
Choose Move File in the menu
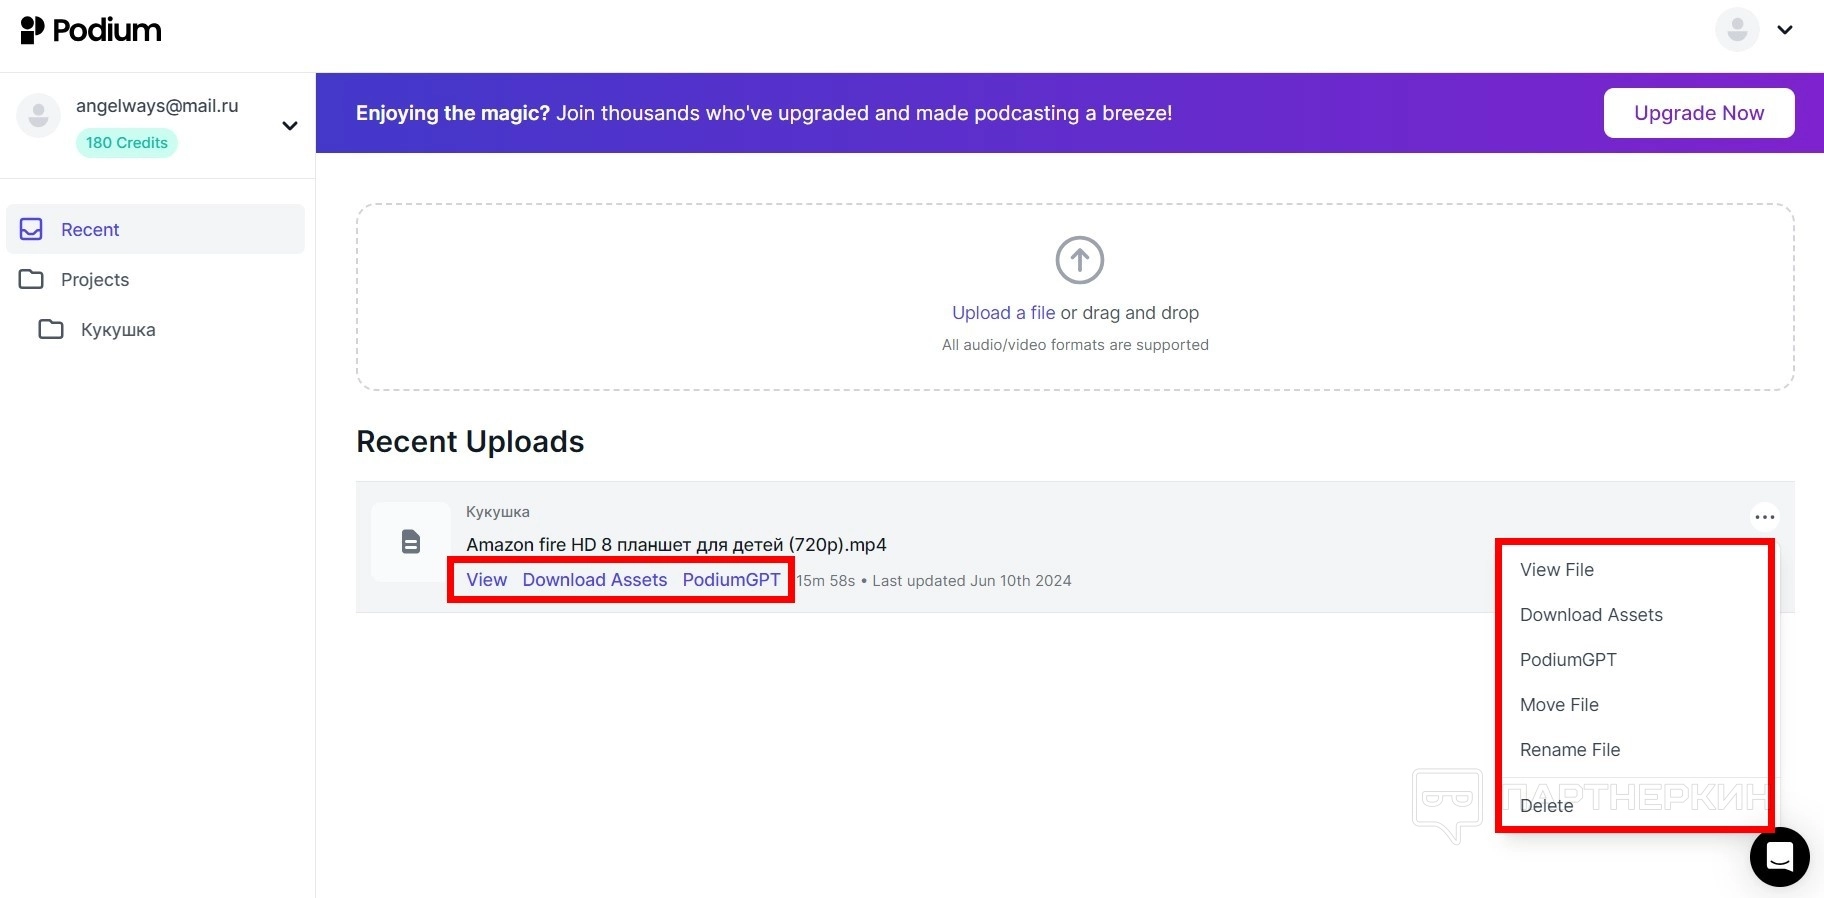(x=1559, y=705)
